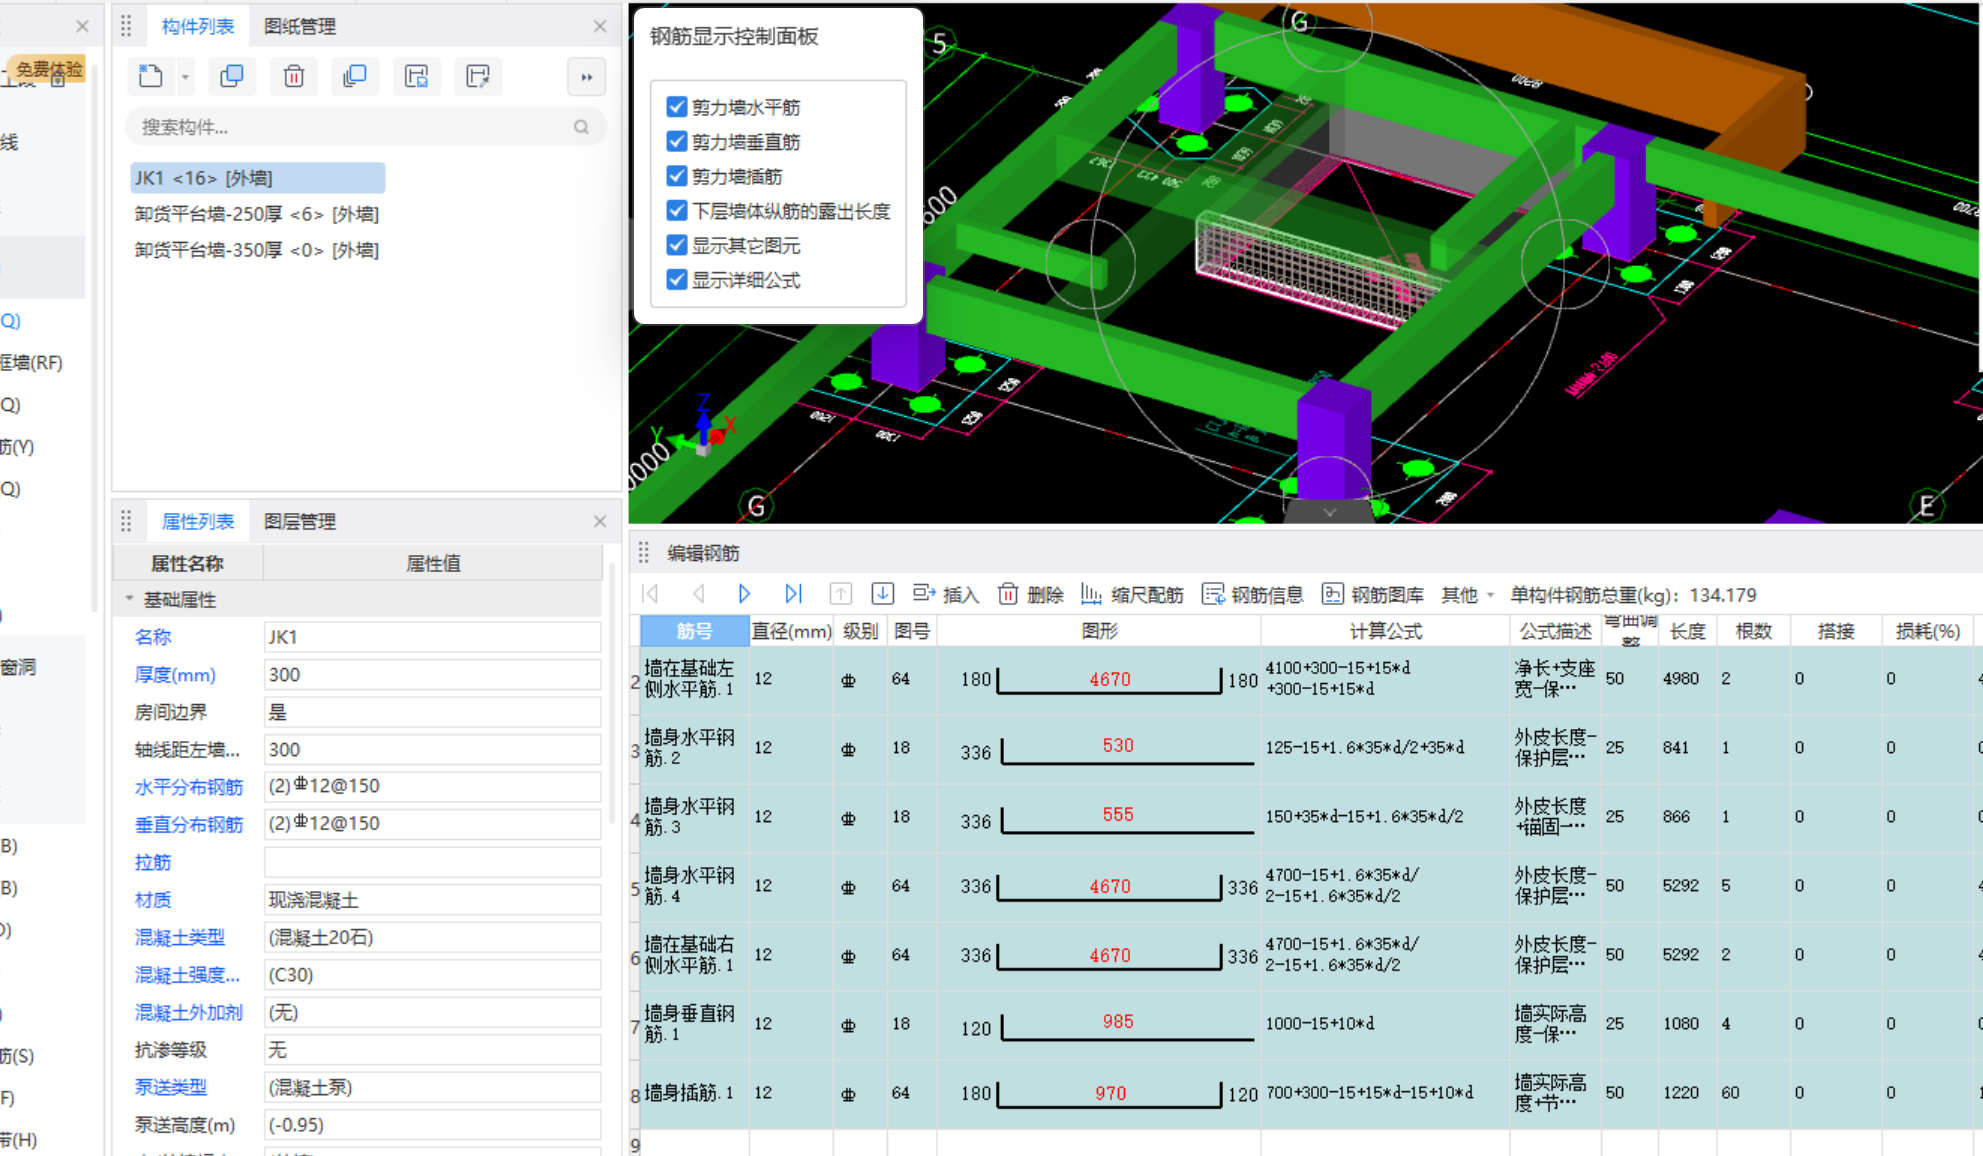This screenshot has height=1156, width=1983.
Task: Select the 墙身垂直钢筋.1 row
Action: point(1306,1024)
